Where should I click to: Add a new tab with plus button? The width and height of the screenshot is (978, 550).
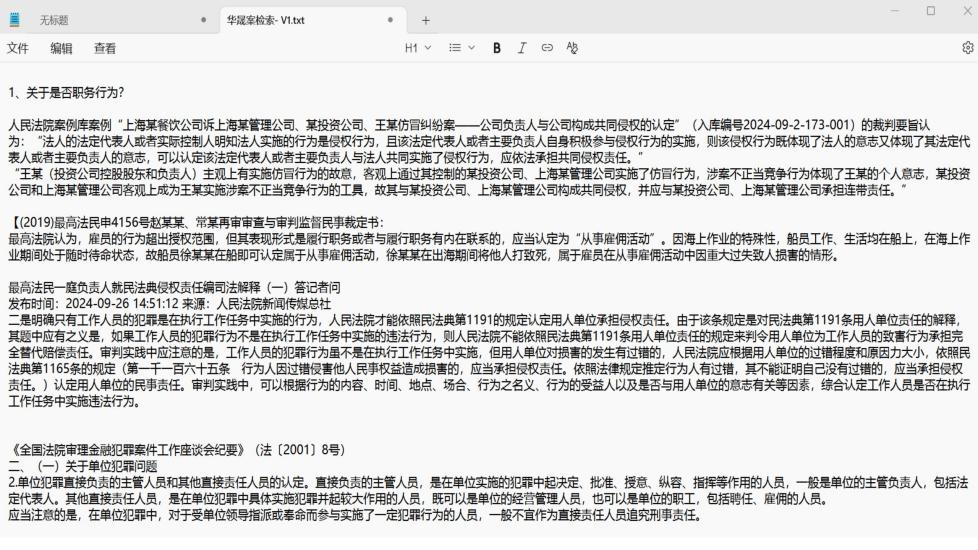(x=425, y=20)
